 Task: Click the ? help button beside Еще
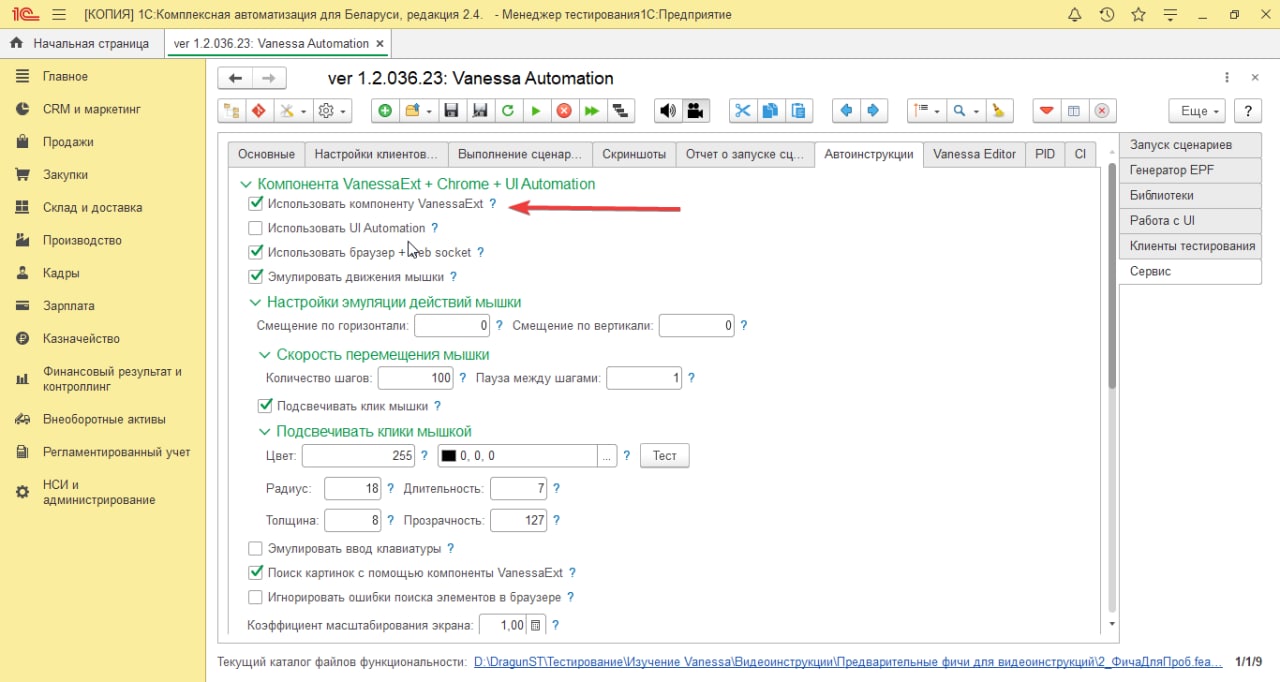coord(1247,111)
